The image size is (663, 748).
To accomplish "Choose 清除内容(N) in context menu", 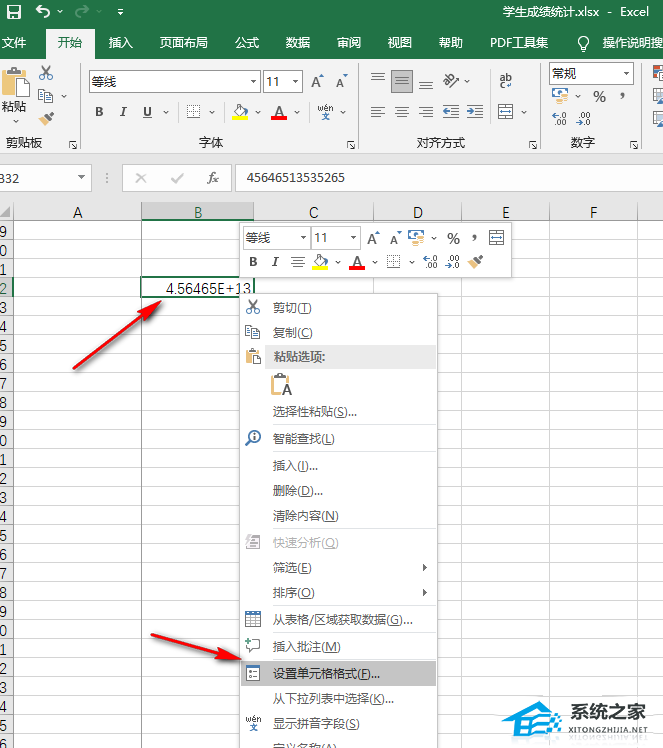I will [x=338, y=516].
